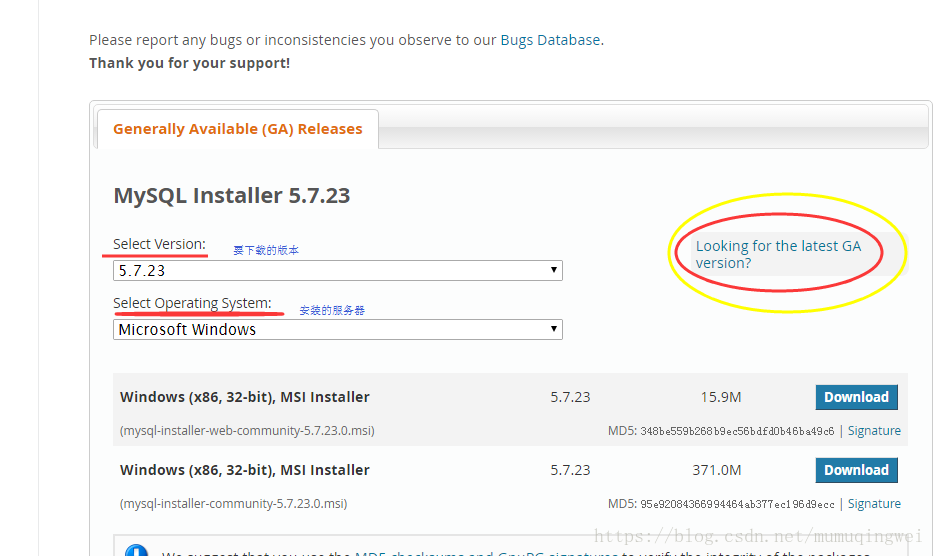The height and width of the screenshot is (556, 935).
Task: Click the 371.0M file size value
Action: click(717, 470)
